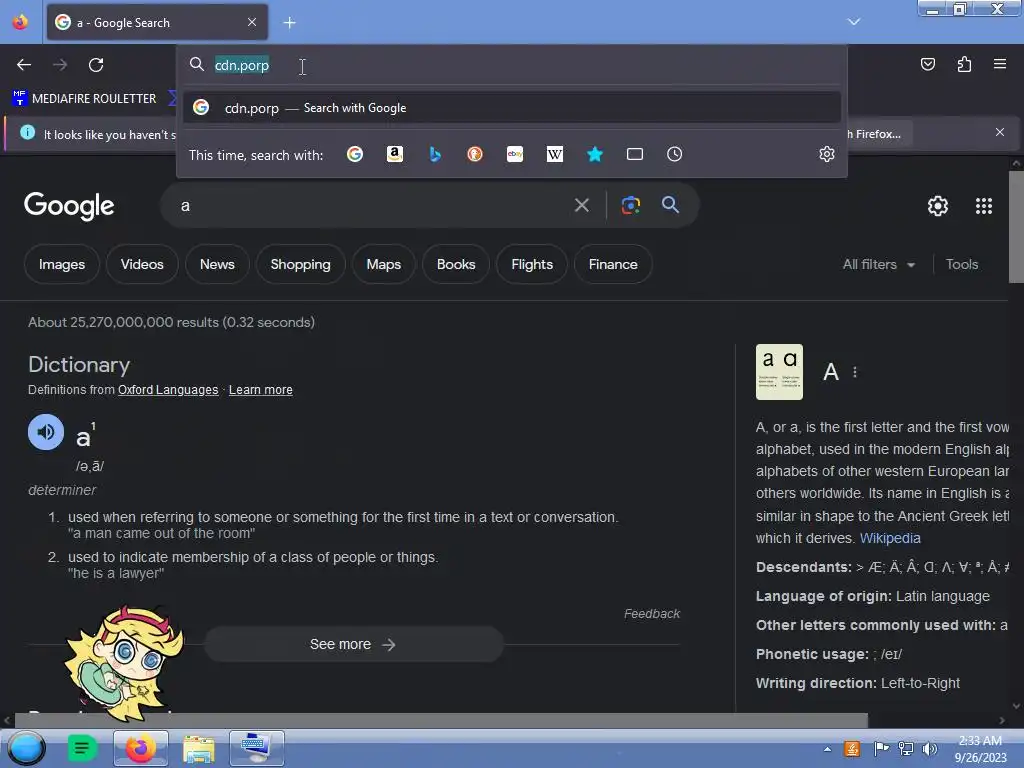The image size is (1024, 768).
Task: List all tabs with the chevron button
Action: pyautogui.click(x=854, y=22)
